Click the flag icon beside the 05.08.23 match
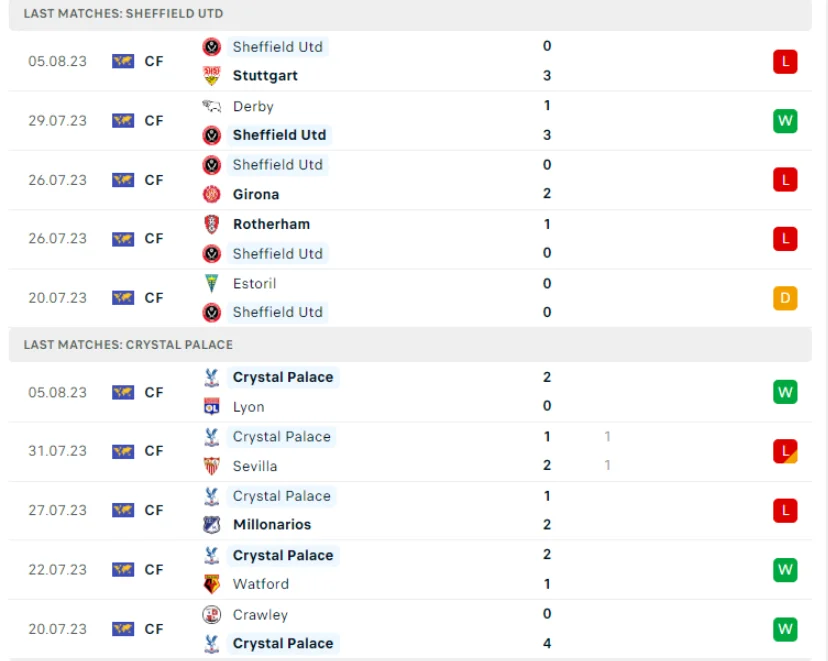 pos(124,61)
